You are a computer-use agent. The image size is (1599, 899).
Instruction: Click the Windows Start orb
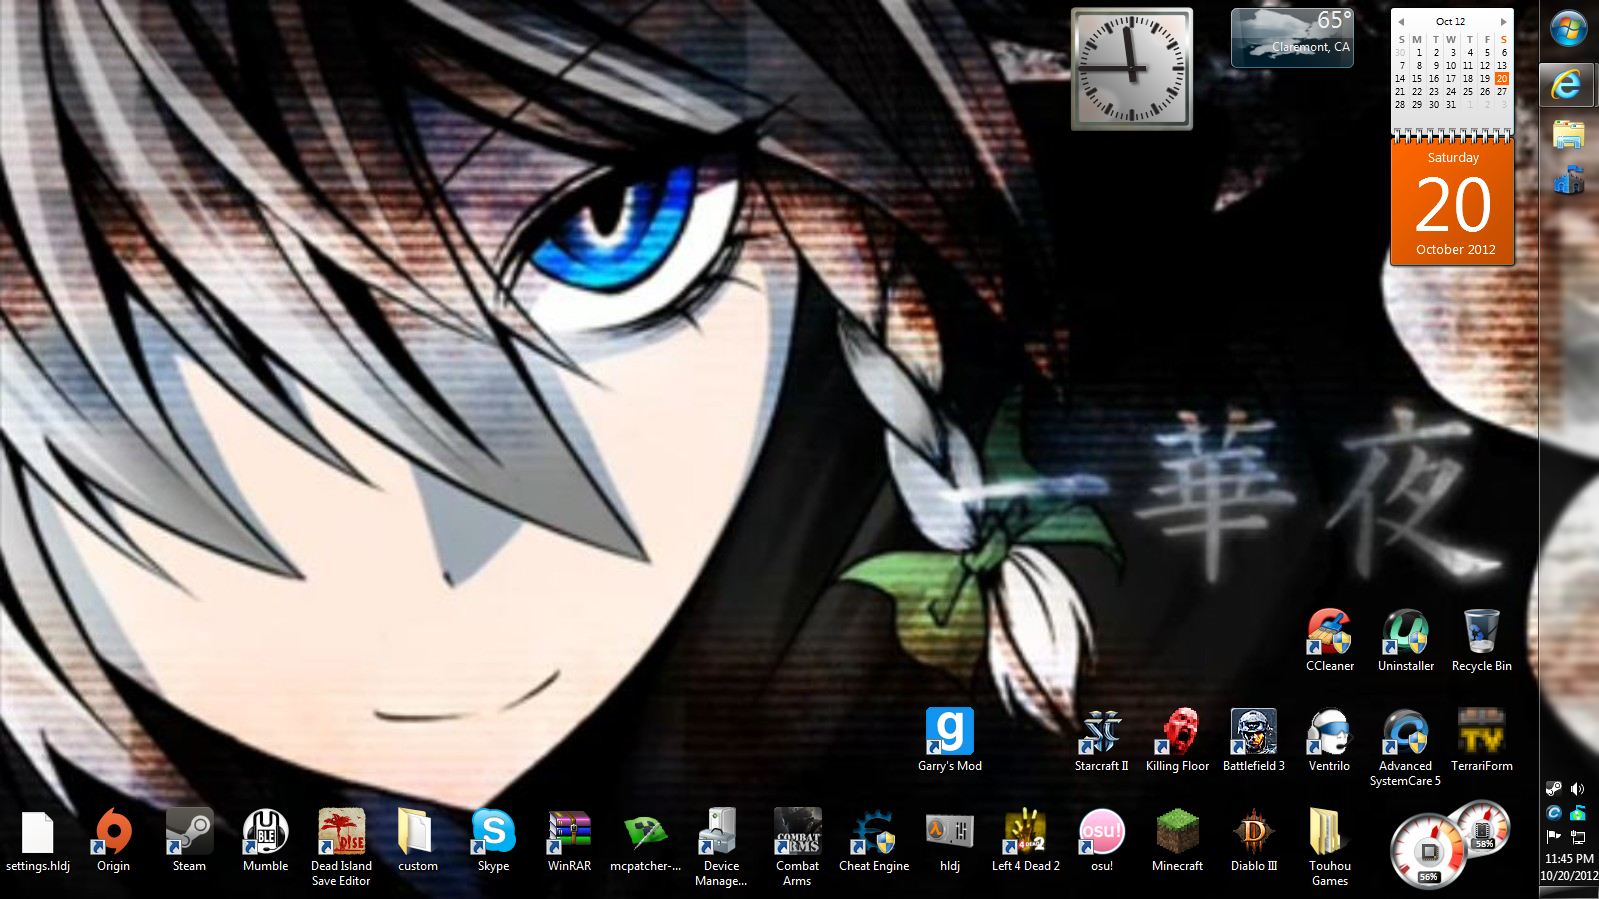(1568, 29)
